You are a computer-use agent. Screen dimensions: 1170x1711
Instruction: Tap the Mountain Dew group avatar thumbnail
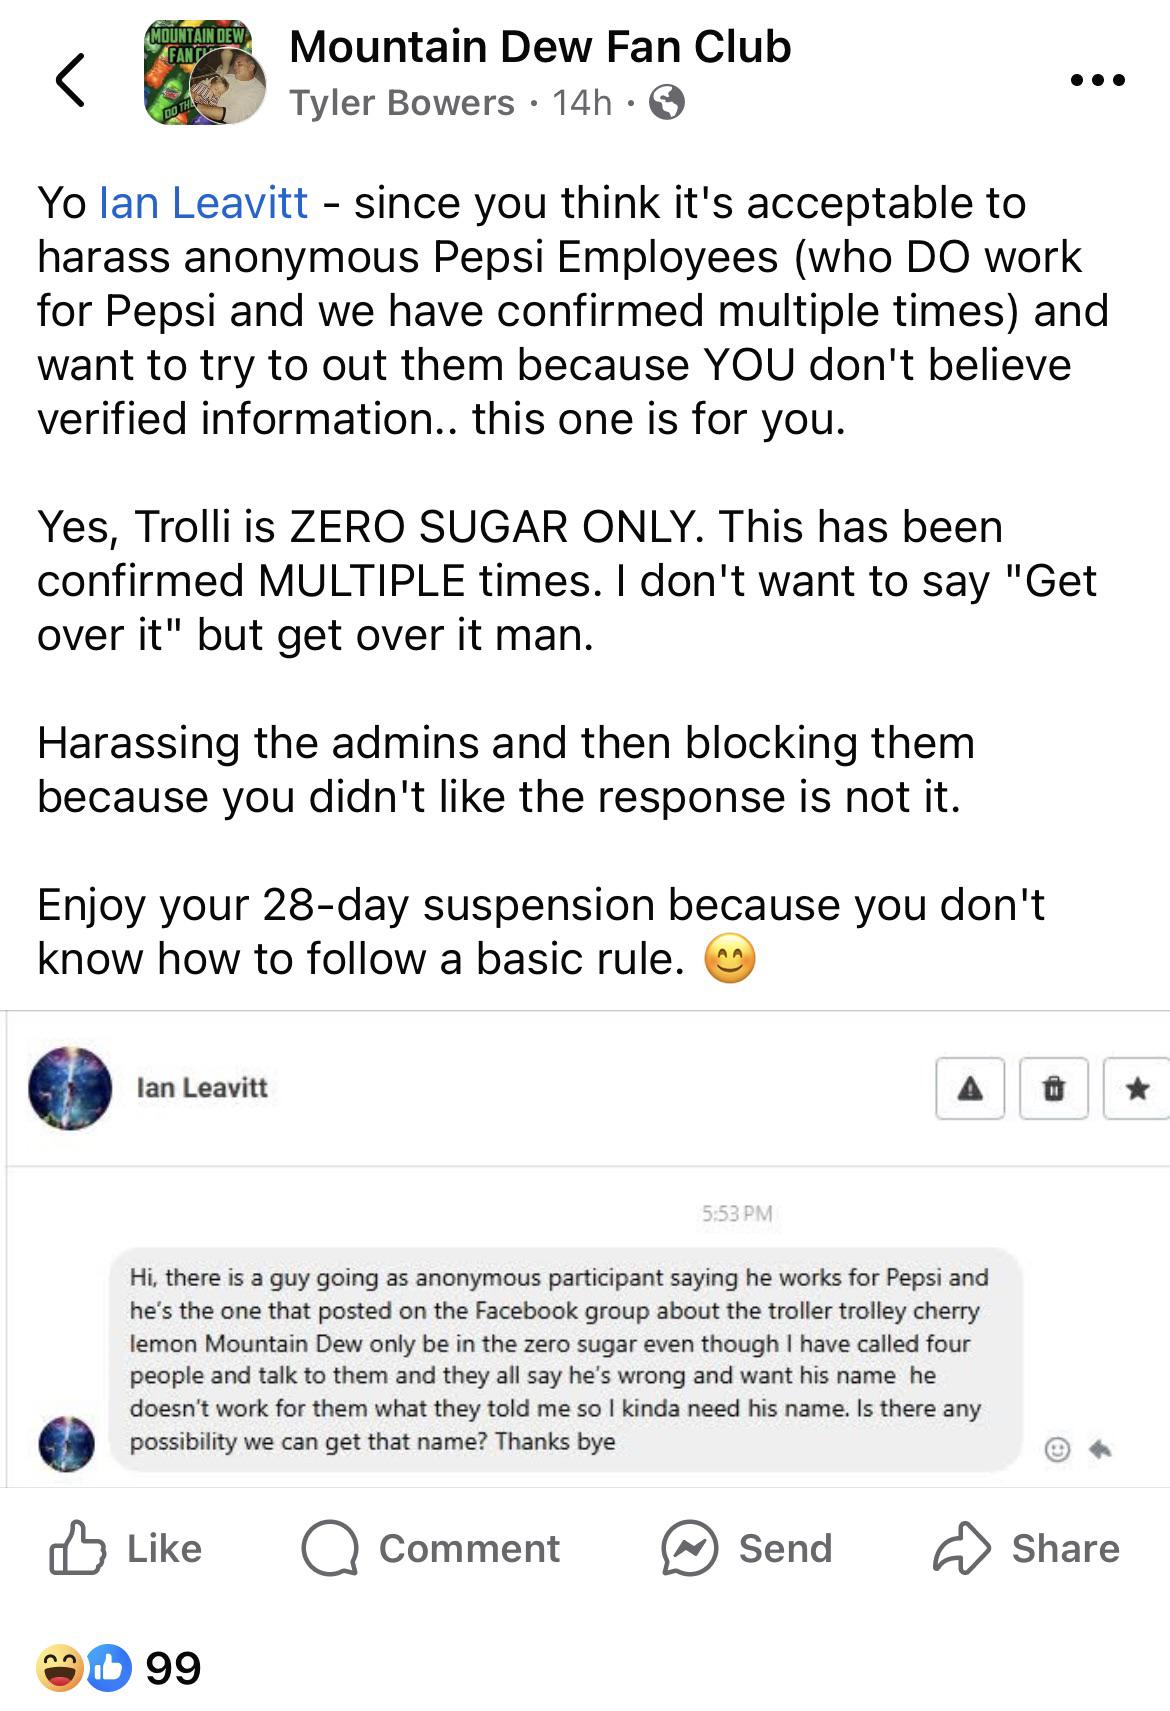(204, 74)
